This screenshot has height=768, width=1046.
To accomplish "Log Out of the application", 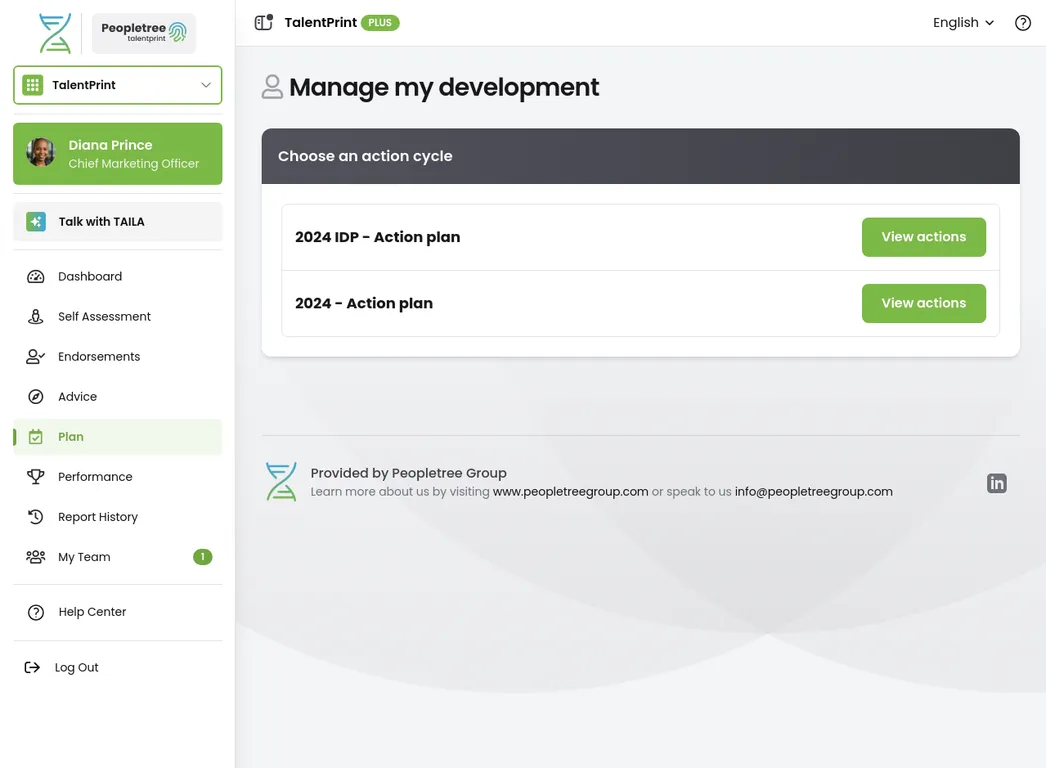I will coord(117,667).
